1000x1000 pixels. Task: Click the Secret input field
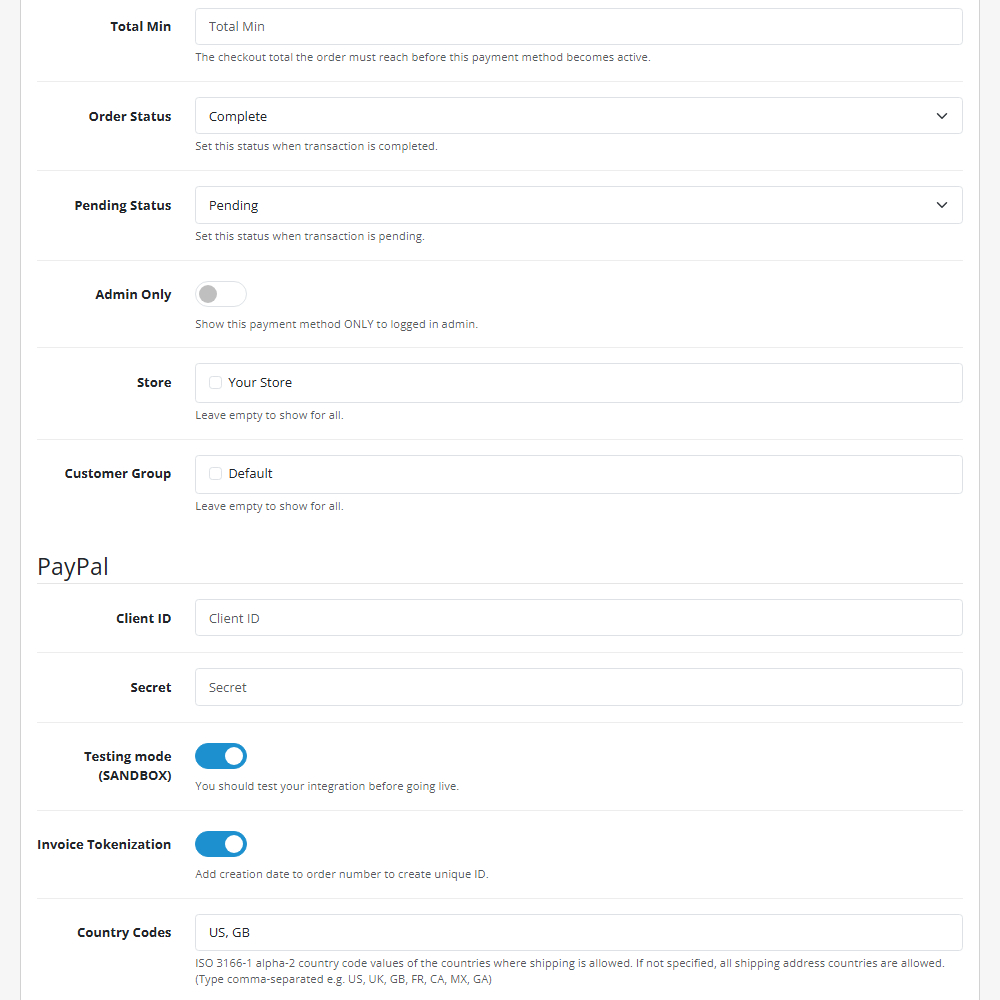pyautogui.click(x=578, y=687)
